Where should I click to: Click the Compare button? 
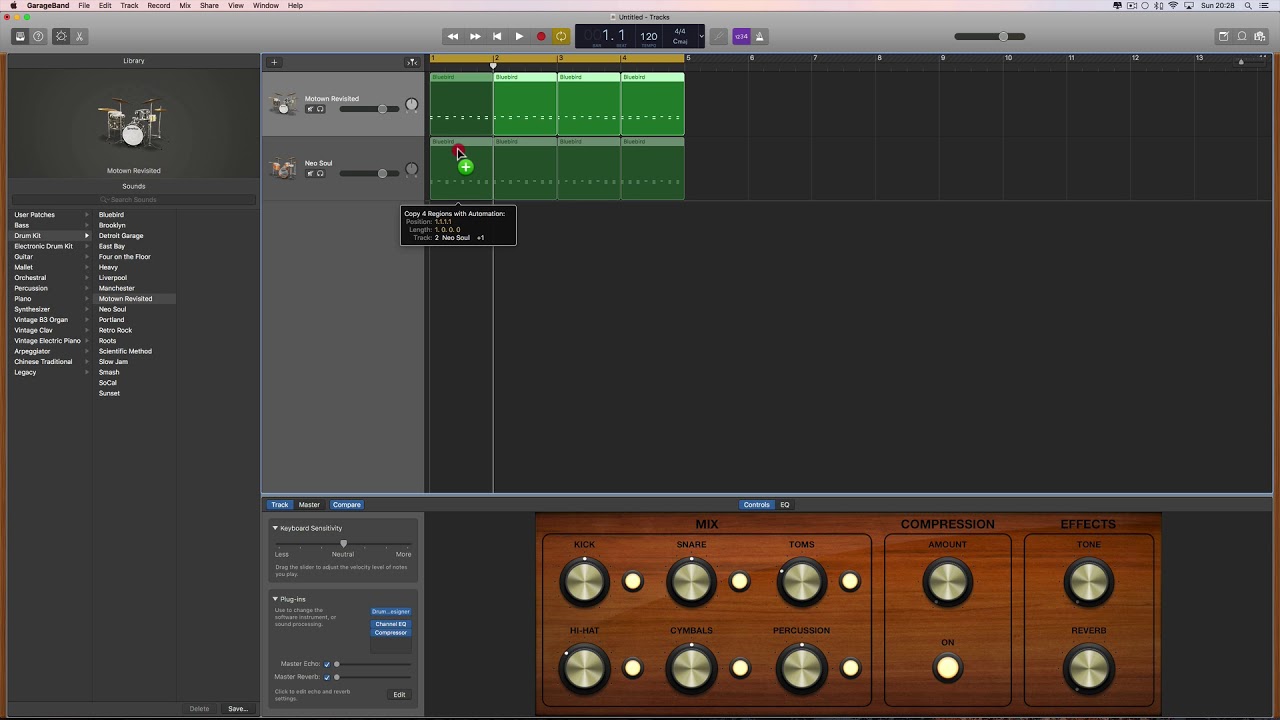[x=347, y=505]
